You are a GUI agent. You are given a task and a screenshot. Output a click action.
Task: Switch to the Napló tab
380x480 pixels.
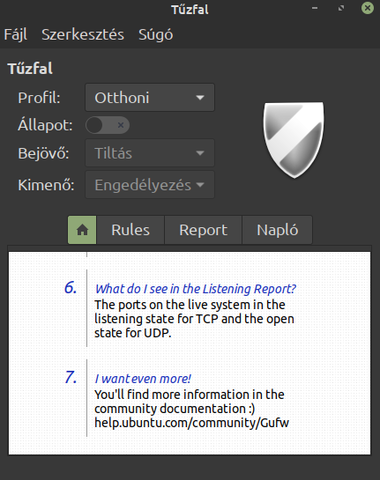(x=277, y=230)
